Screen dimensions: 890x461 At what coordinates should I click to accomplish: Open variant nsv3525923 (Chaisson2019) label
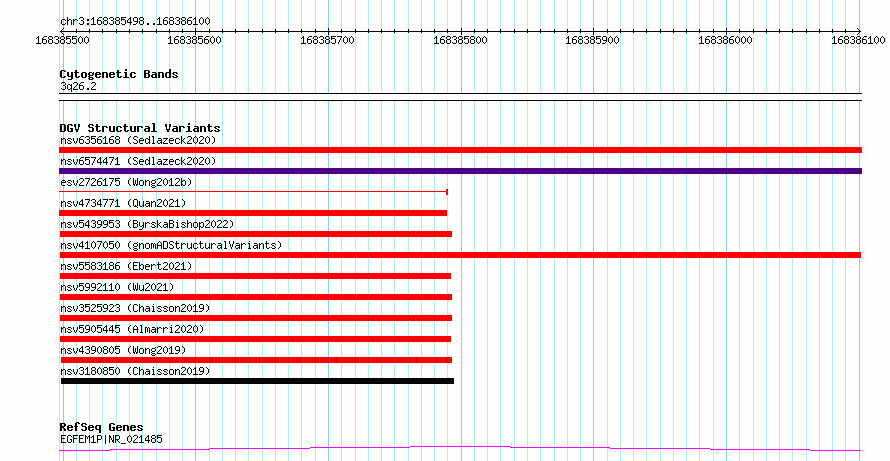(x=135, y=308)
